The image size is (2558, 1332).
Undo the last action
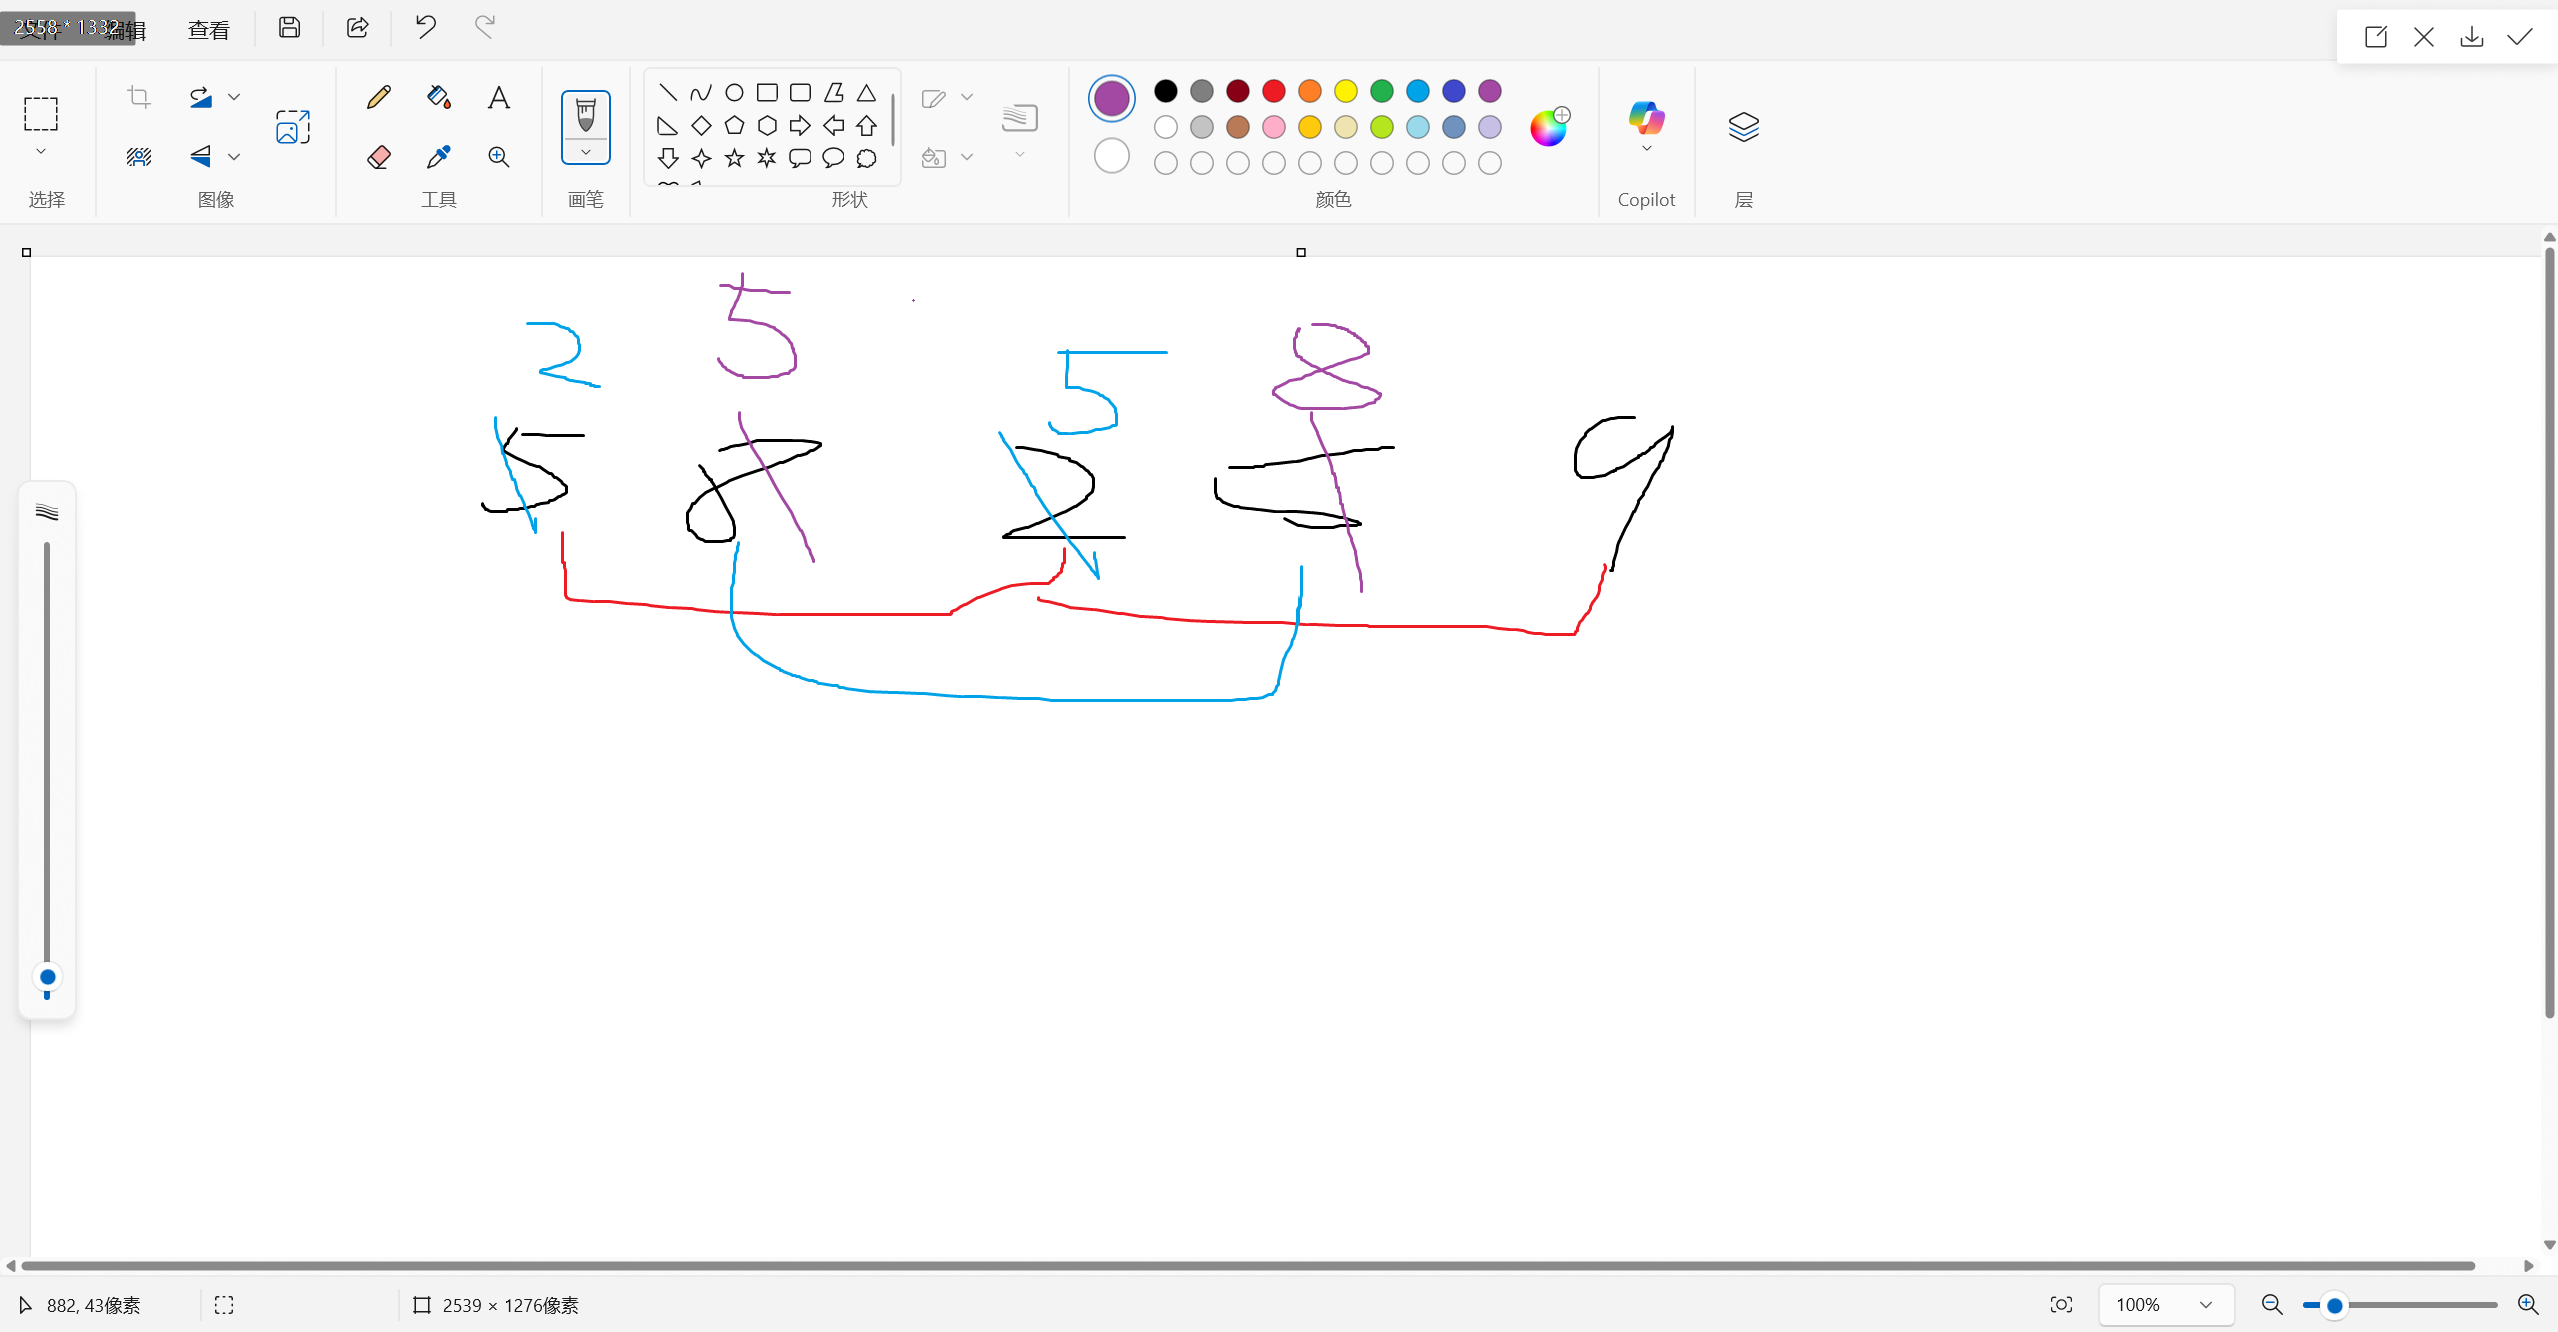pyautogui.click(x=425, y=27)
